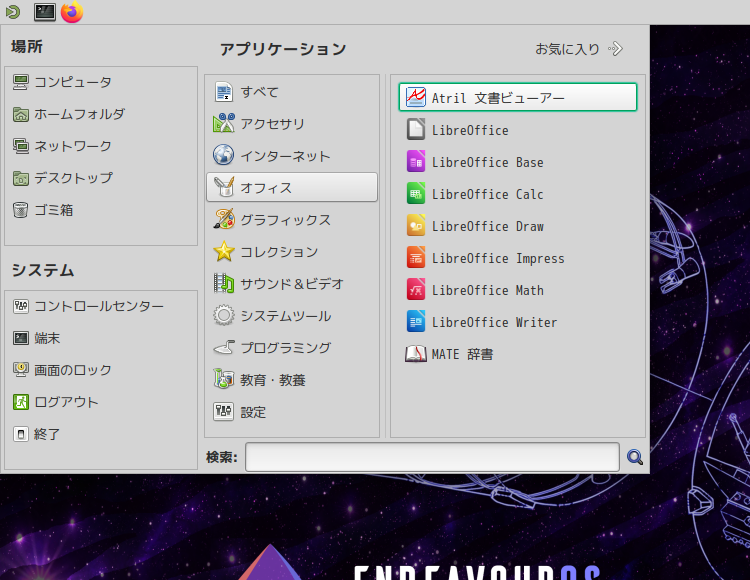Viewport: 750px width, 580px height.
Task: Select the 教育・教養 category
Action: [292, 380]
